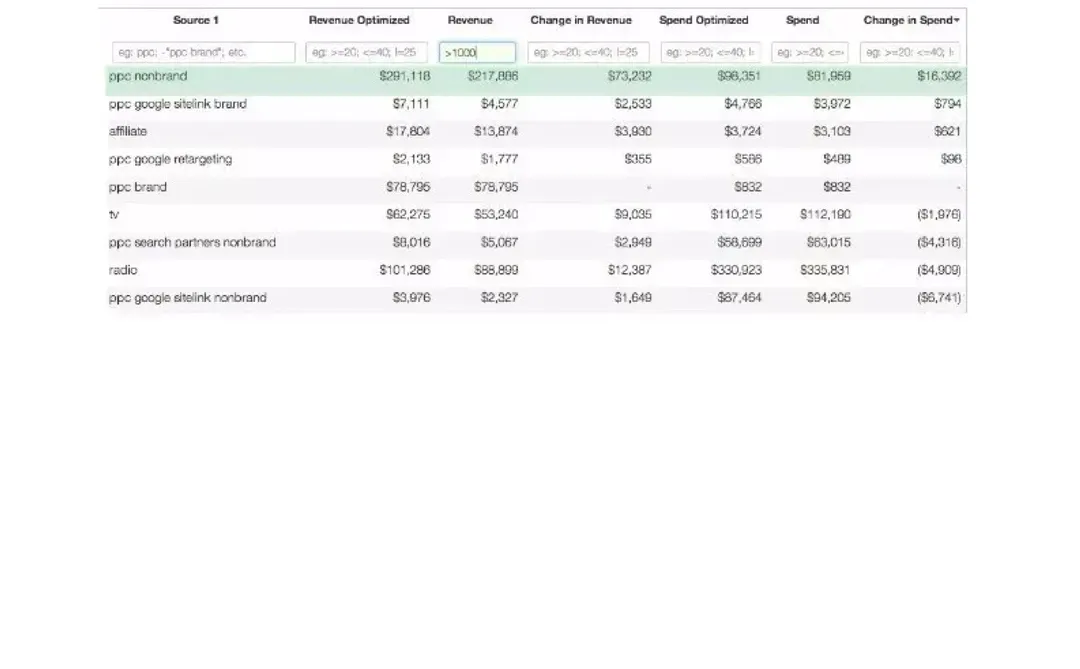Click the Revenue column header
This screenshot has height=669, width=1080.
pyautogui.click(x=470, y=20)
